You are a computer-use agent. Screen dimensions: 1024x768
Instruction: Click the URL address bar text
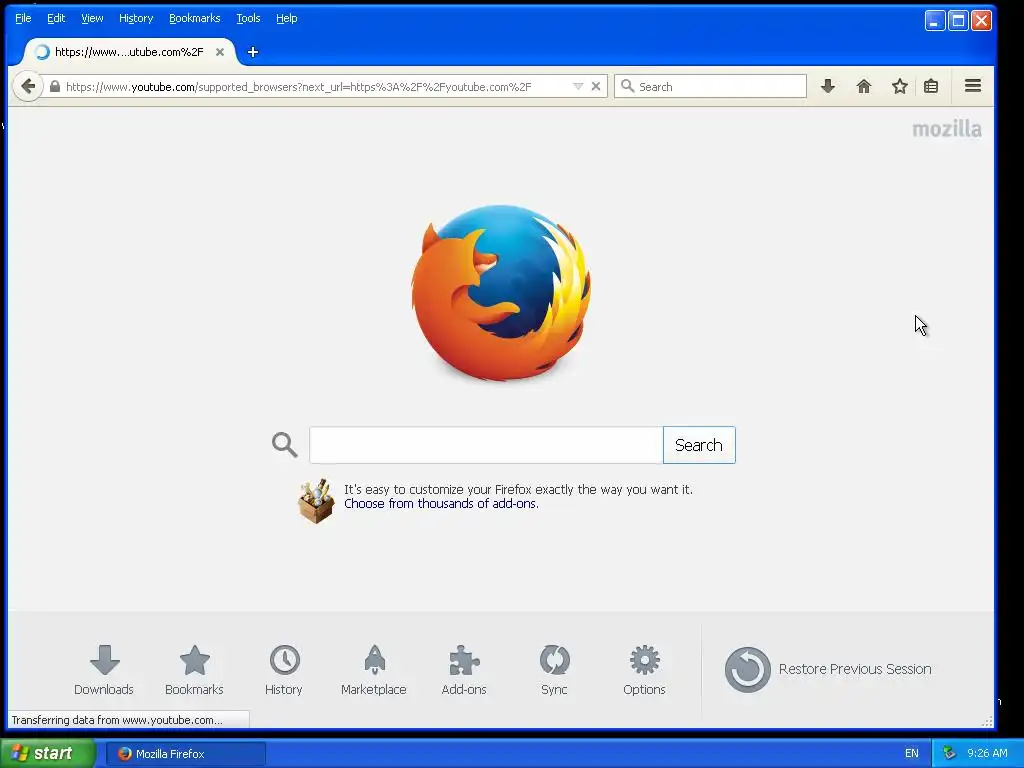pos(298,87)
